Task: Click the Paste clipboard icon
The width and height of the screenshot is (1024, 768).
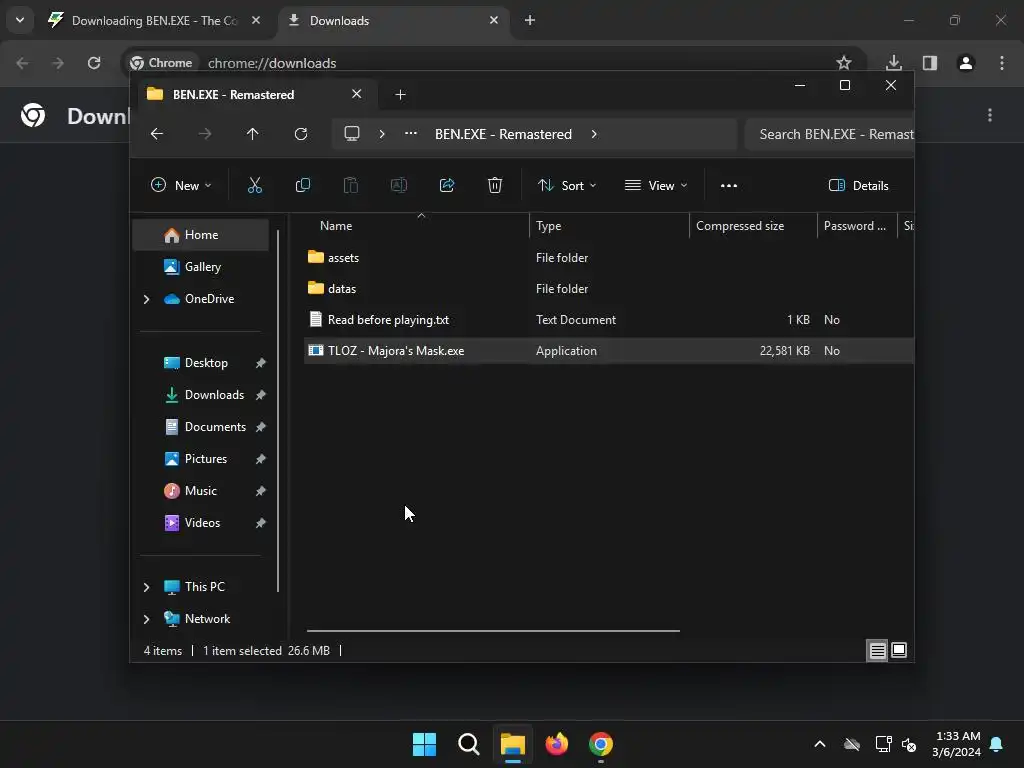Action: click(351, 185)
